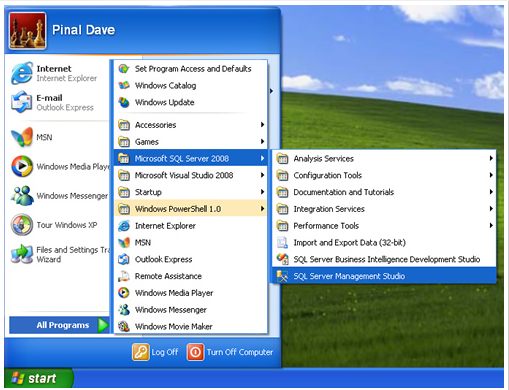The image size is (509, 390).
Task: Click the Windows Movie Maker label
Action: pos(174,327)
